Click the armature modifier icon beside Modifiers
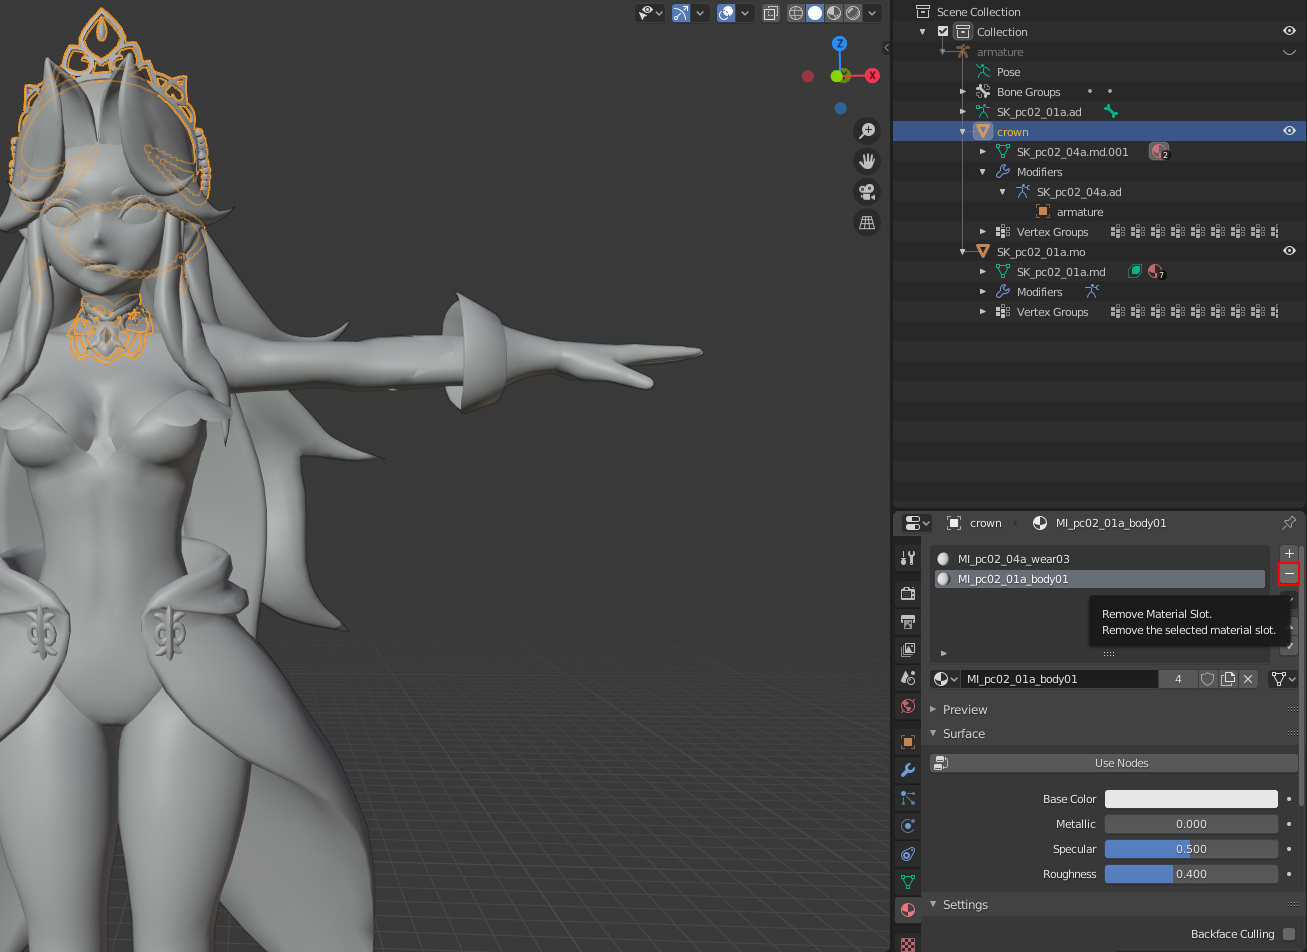 (x=1092, y=292)
